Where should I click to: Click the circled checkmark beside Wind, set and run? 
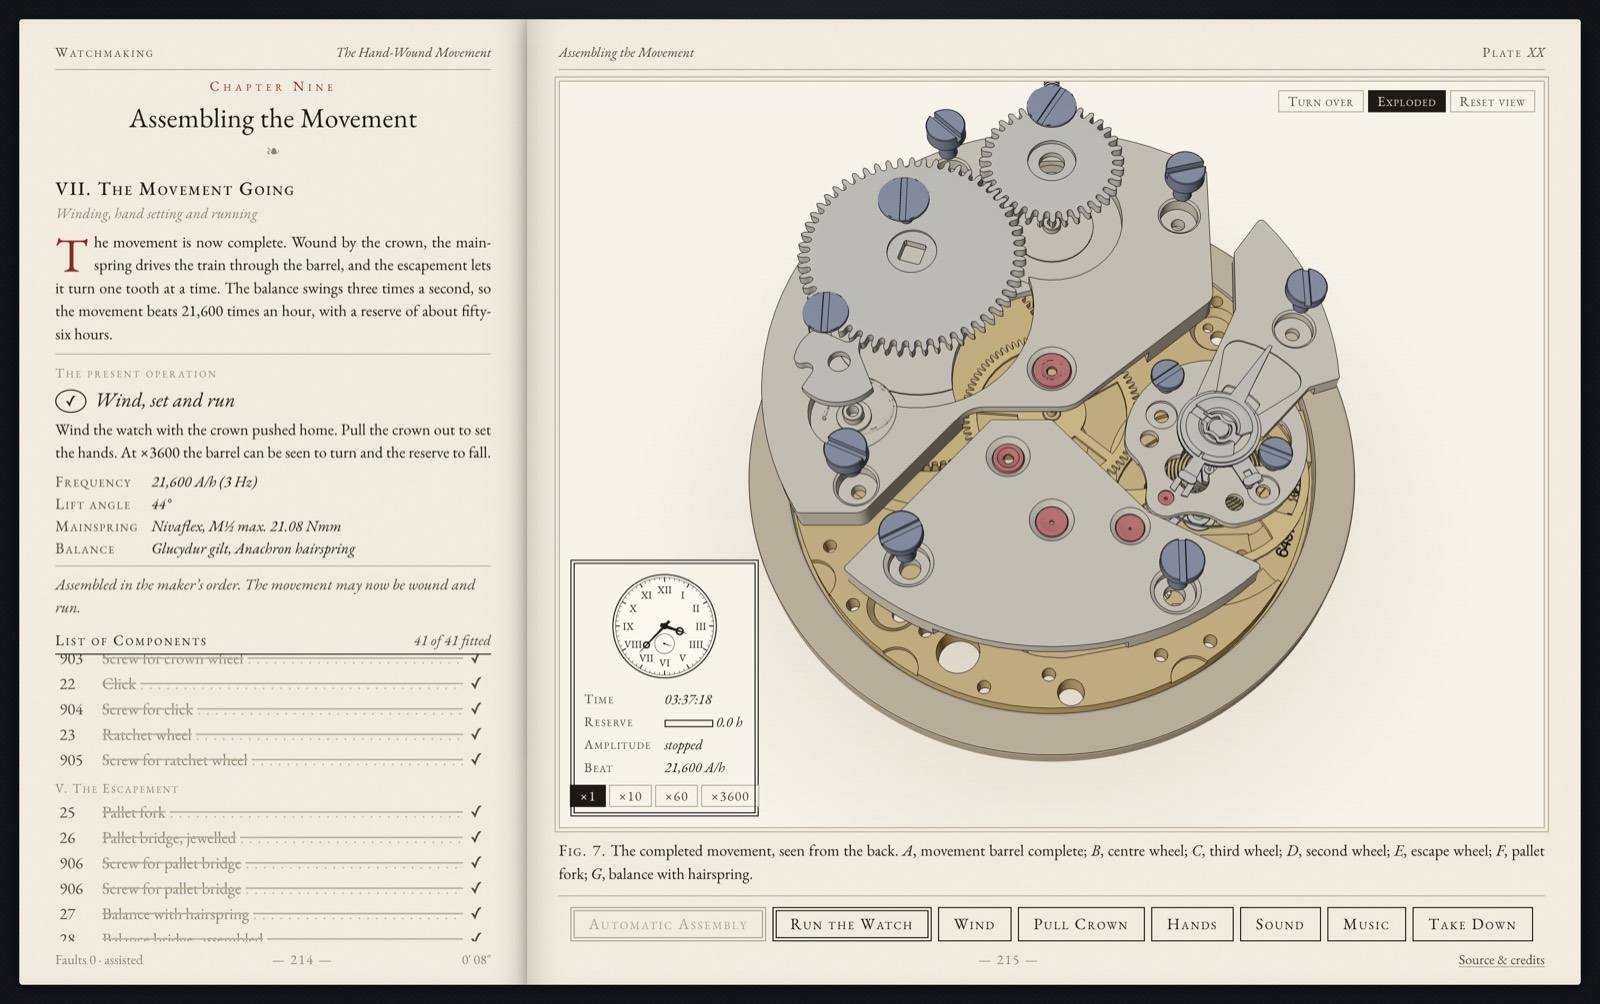coord(70,401)
